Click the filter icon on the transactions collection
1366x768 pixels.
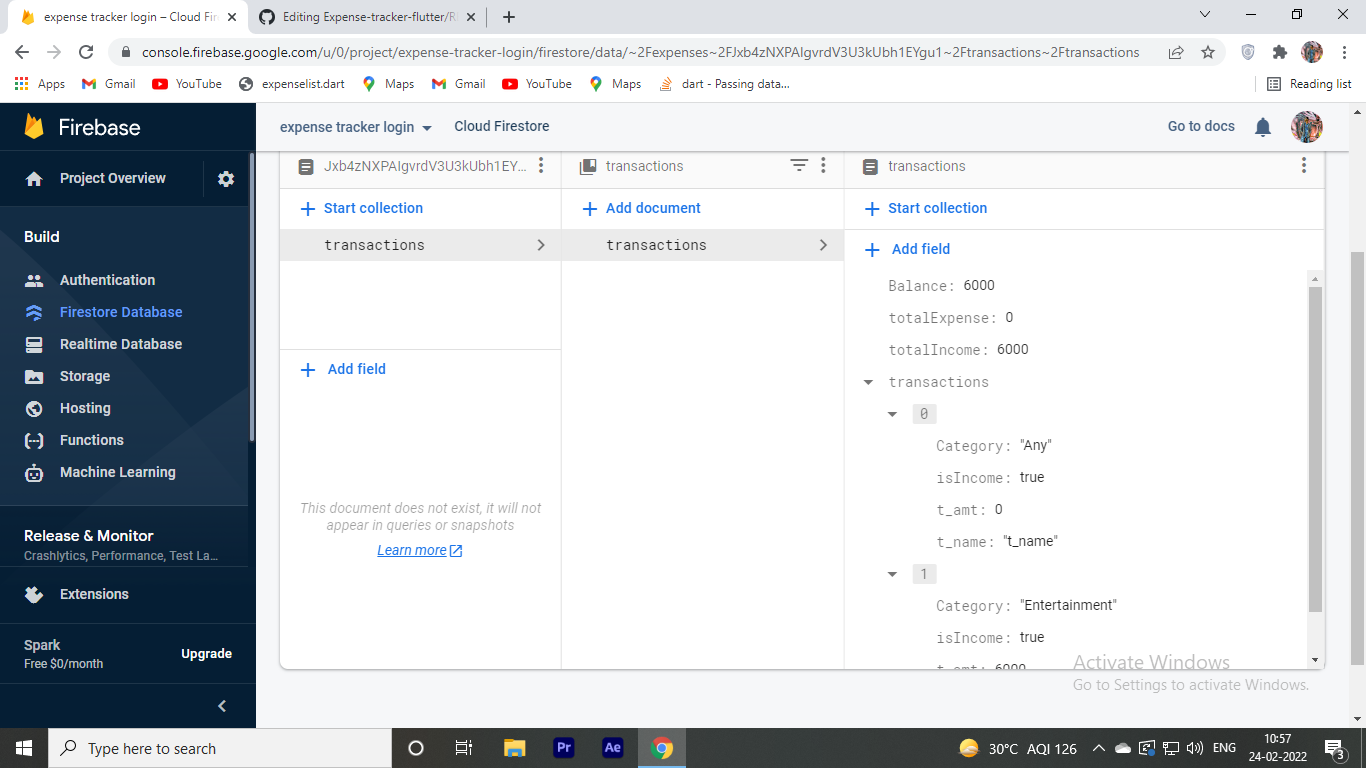click(798, 166)
